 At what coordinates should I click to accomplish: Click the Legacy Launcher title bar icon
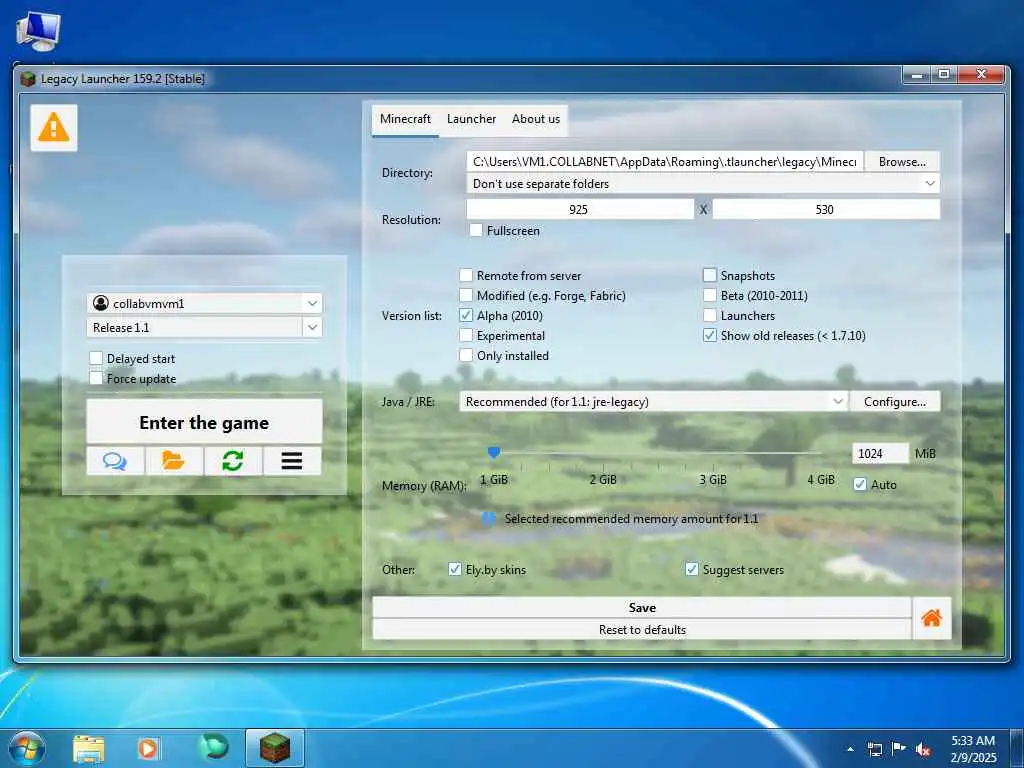(x=27, y=79)
